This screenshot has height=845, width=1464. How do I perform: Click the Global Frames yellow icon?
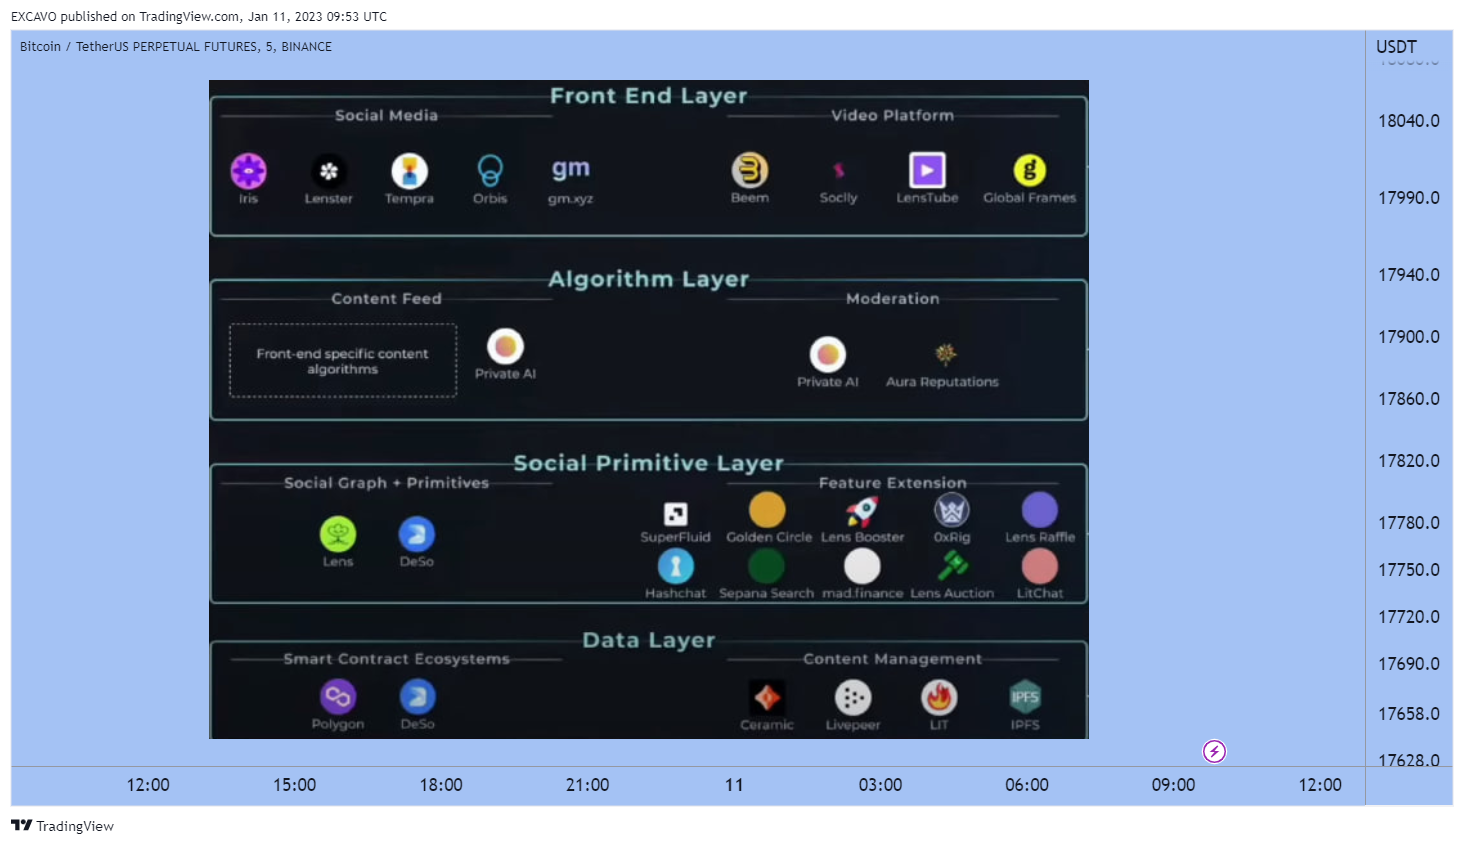click(x=1030, y=170)
